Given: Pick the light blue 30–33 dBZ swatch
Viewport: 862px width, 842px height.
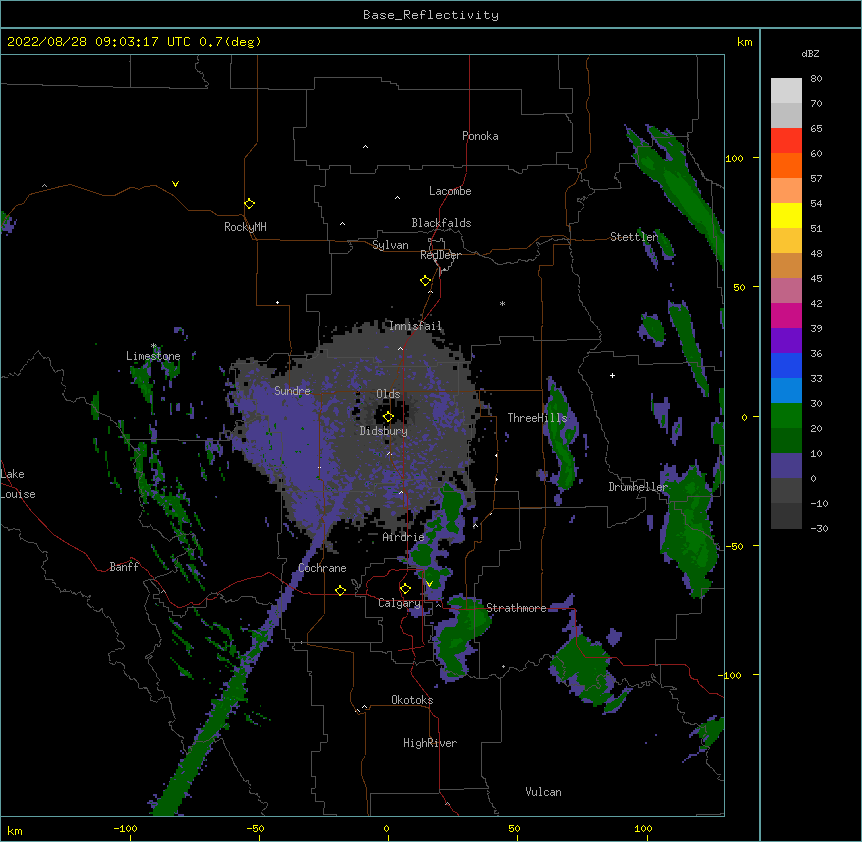Looking at the screenshot, I should click(786, 391).
